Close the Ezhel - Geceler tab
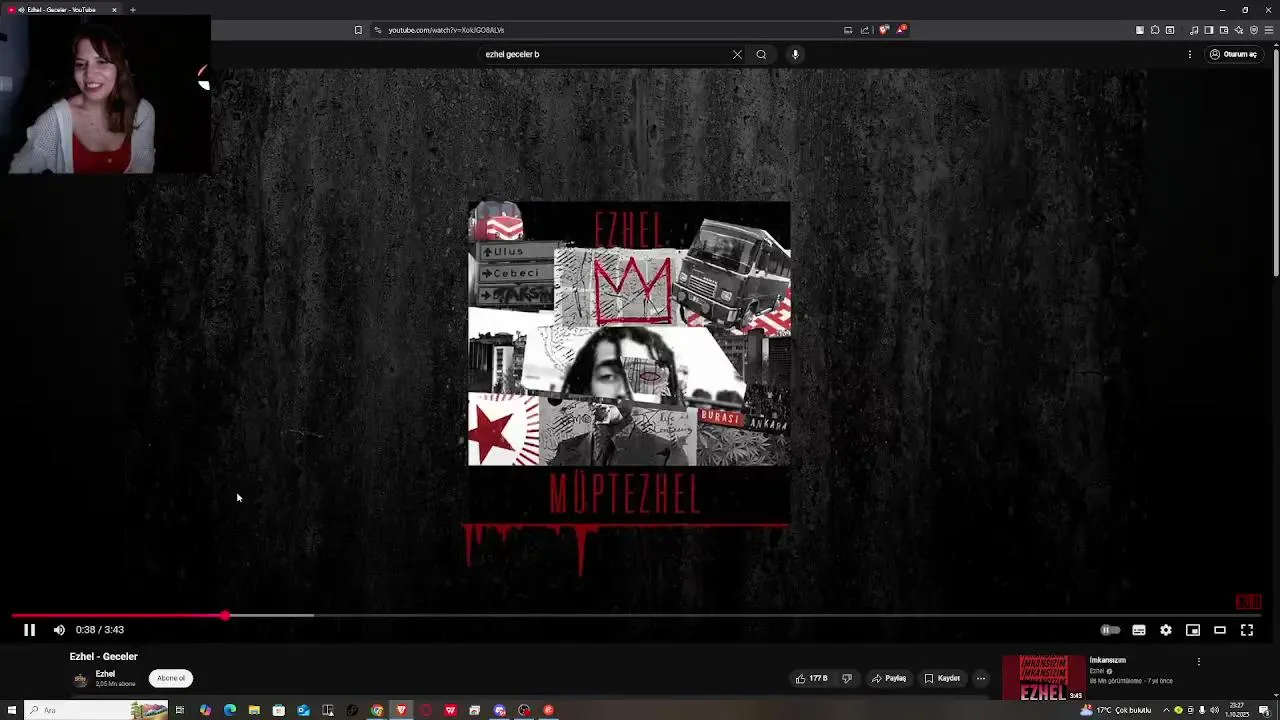Viewport: 1280px width, 720px height. [114, 10]
